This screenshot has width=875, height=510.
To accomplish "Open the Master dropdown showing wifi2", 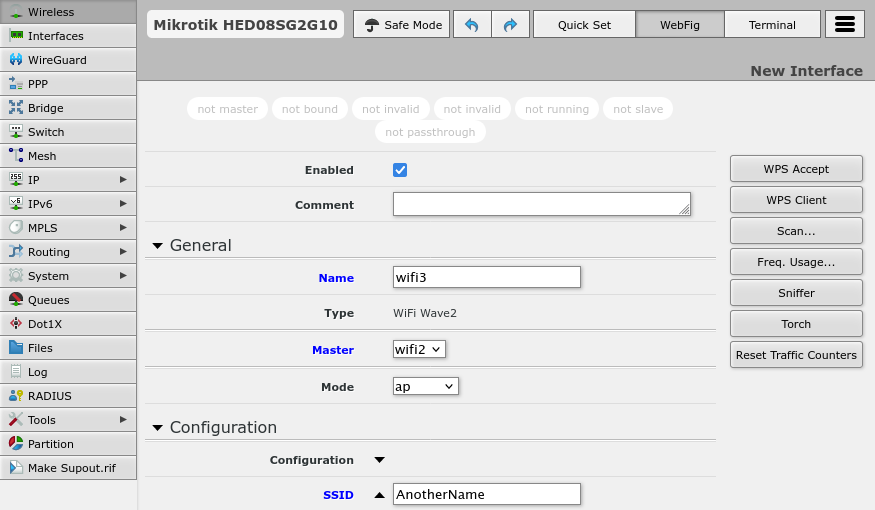I will (419, 349).
